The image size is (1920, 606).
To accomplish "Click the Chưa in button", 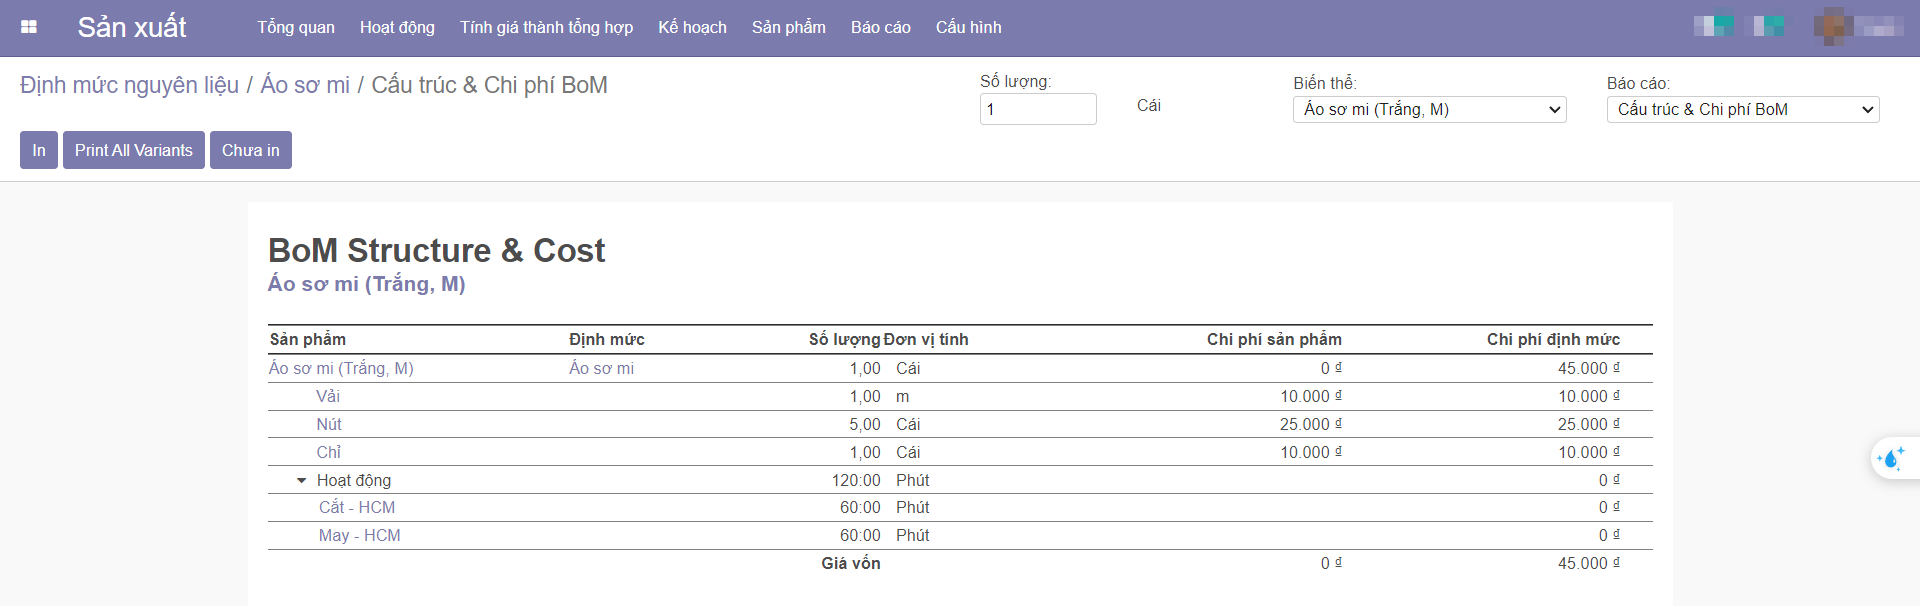I will pyautogui.click(x=250, y=150).
